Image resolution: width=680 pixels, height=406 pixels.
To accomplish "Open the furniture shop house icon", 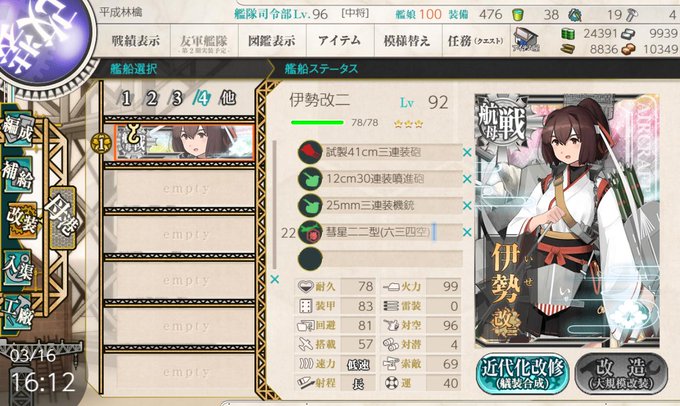I will tap(526, 40).
